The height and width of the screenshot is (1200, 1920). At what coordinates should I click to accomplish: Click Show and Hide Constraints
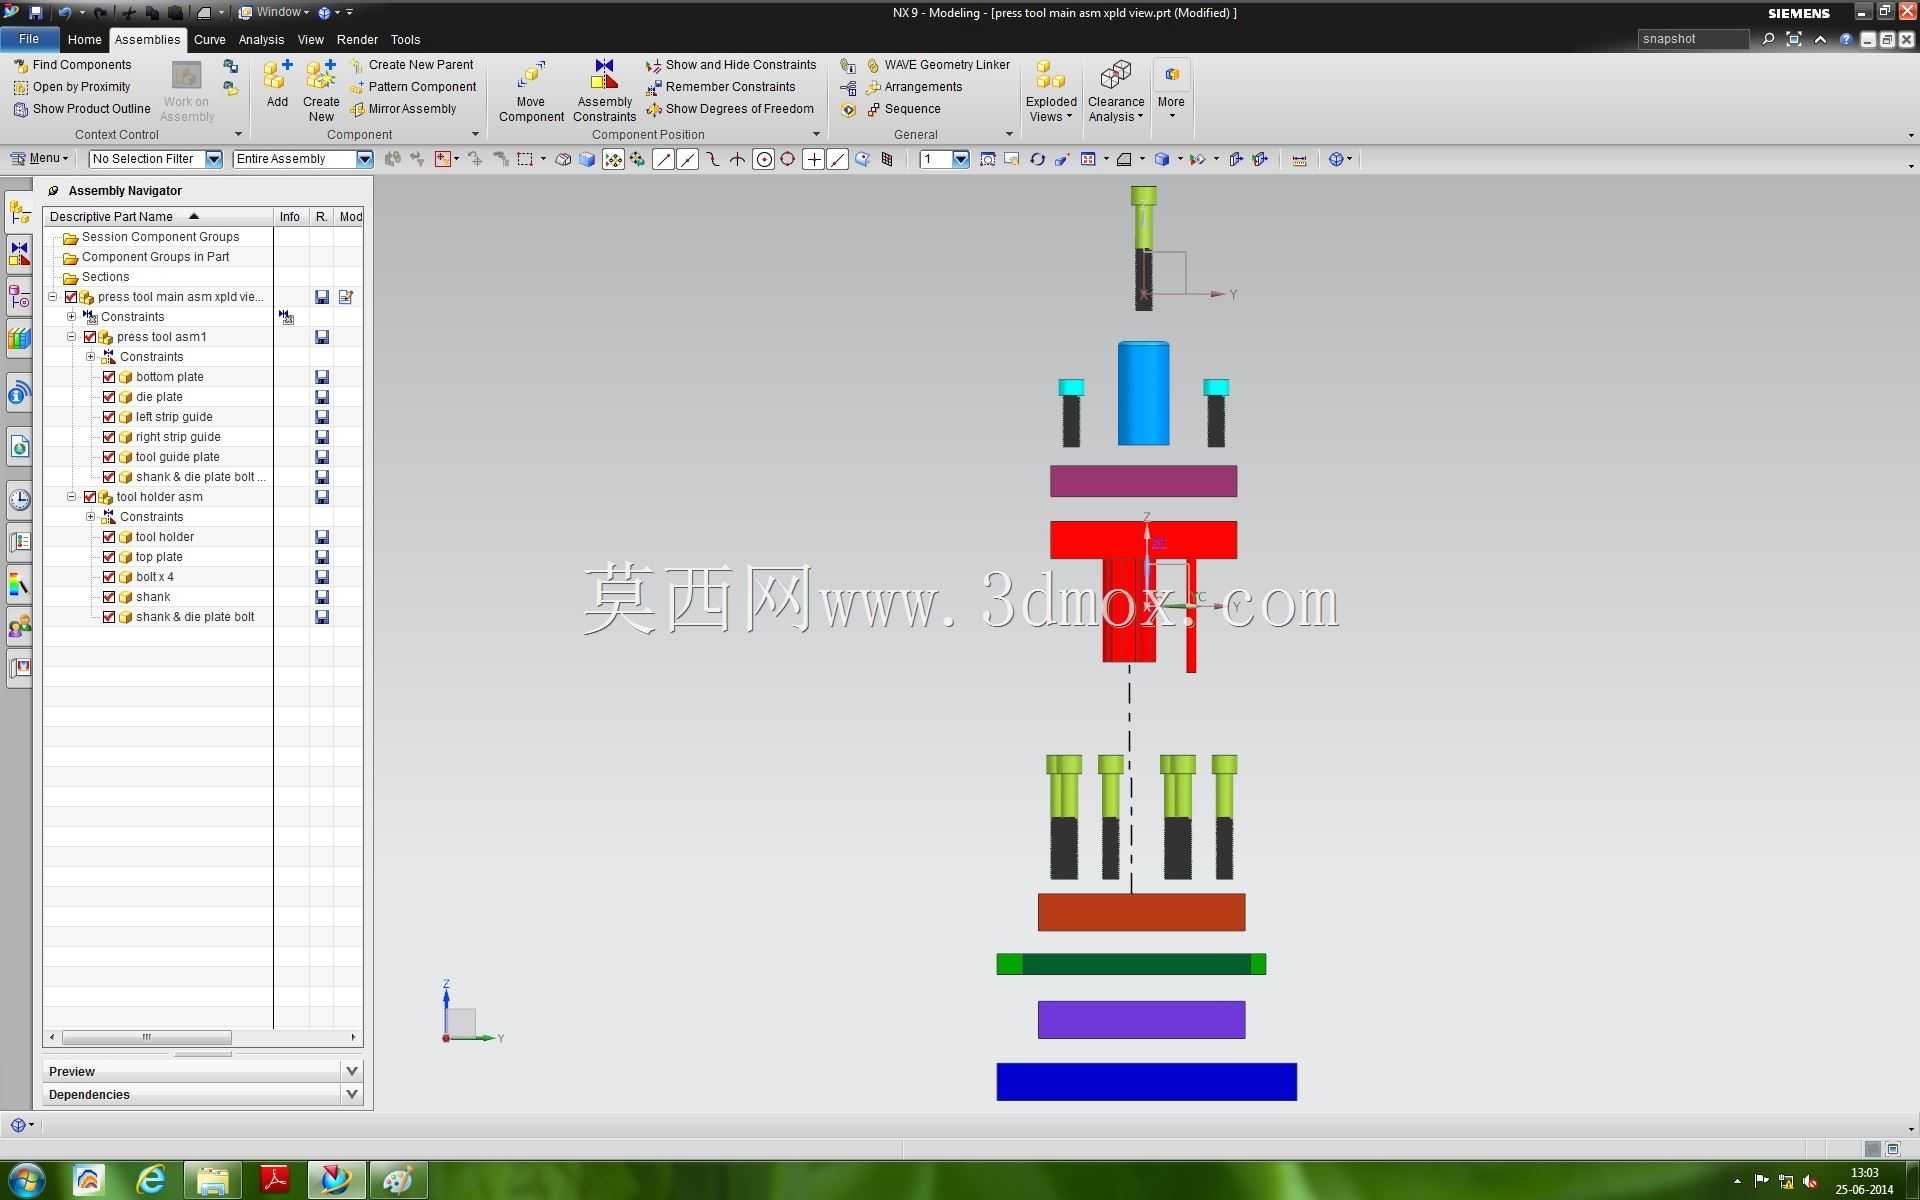[731, 65]
